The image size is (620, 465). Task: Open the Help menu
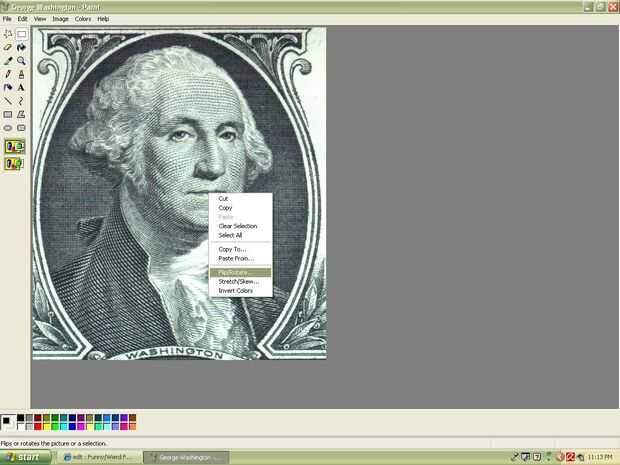tap(103, 19)
